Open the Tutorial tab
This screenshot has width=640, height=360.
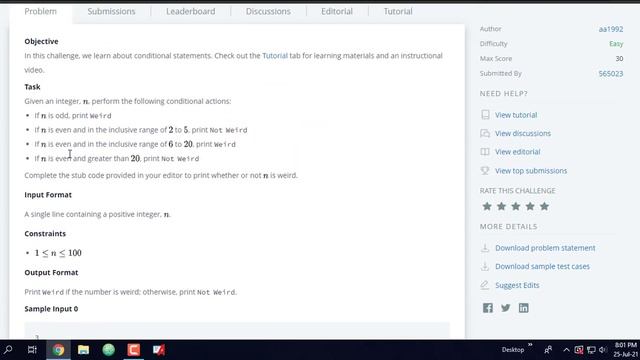pos(398,11)
